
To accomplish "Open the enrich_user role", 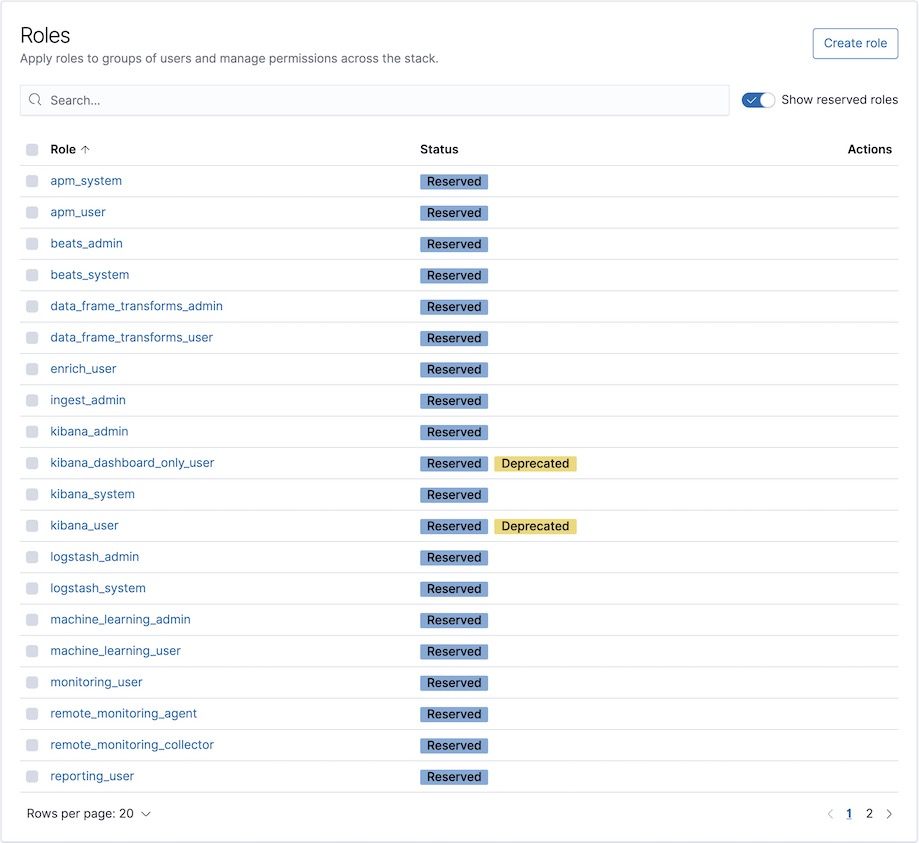I will coord(83,368).
